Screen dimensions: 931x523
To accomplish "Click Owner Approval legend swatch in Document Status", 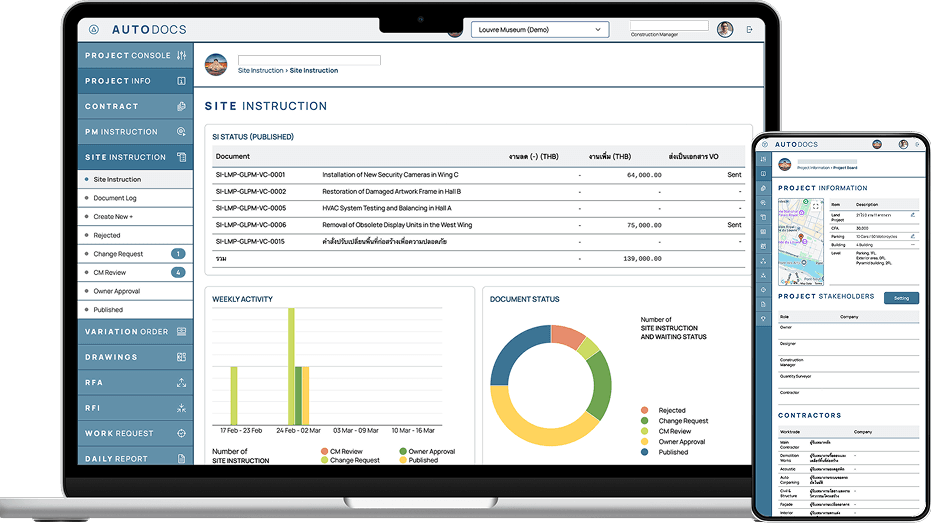I will (x=644, y=442).
